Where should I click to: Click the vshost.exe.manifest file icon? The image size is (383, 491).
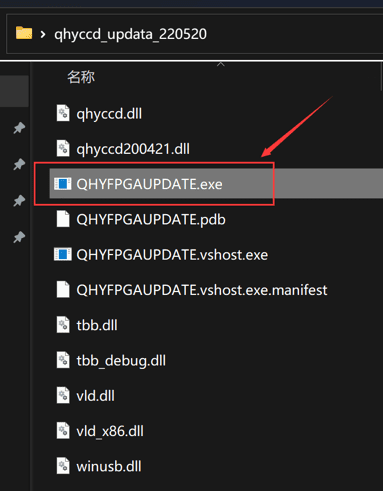tap(63, 290)
